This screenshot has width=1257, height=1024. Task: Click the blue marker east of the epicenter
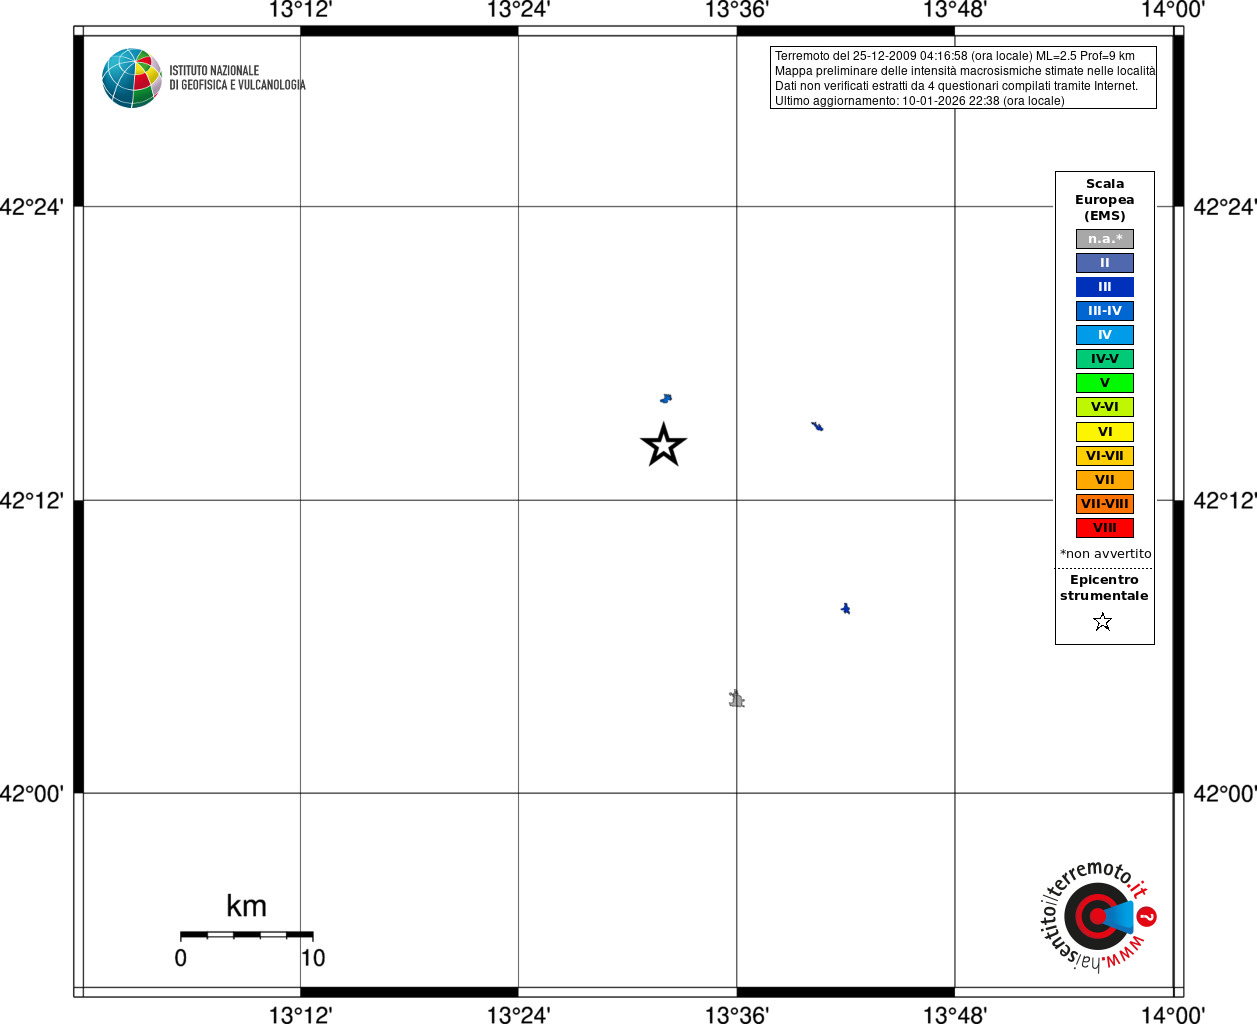point(817,427)
